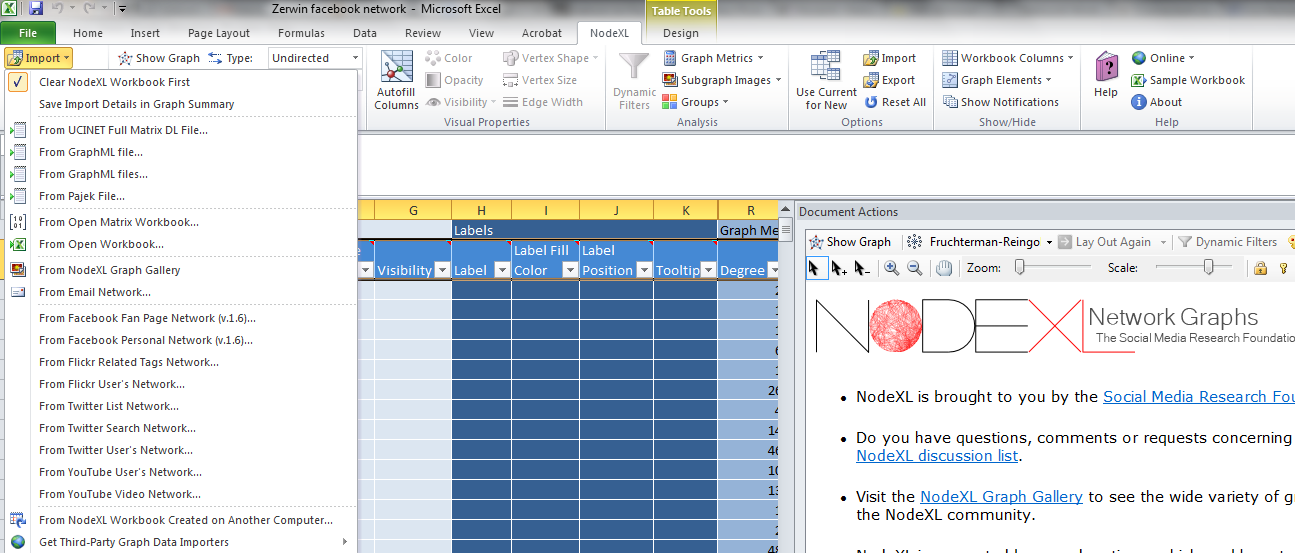Click the zoom out magnifier icon

click(x=914, y=268)
